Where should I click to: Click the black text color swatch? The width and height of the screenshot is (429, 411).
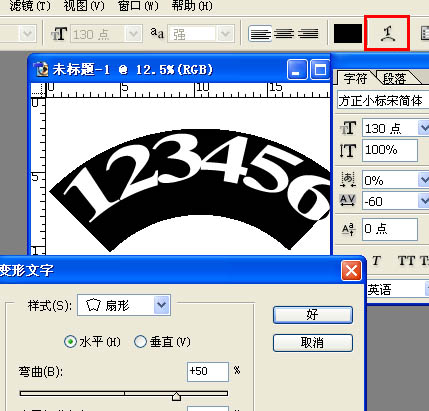point(348,34)
